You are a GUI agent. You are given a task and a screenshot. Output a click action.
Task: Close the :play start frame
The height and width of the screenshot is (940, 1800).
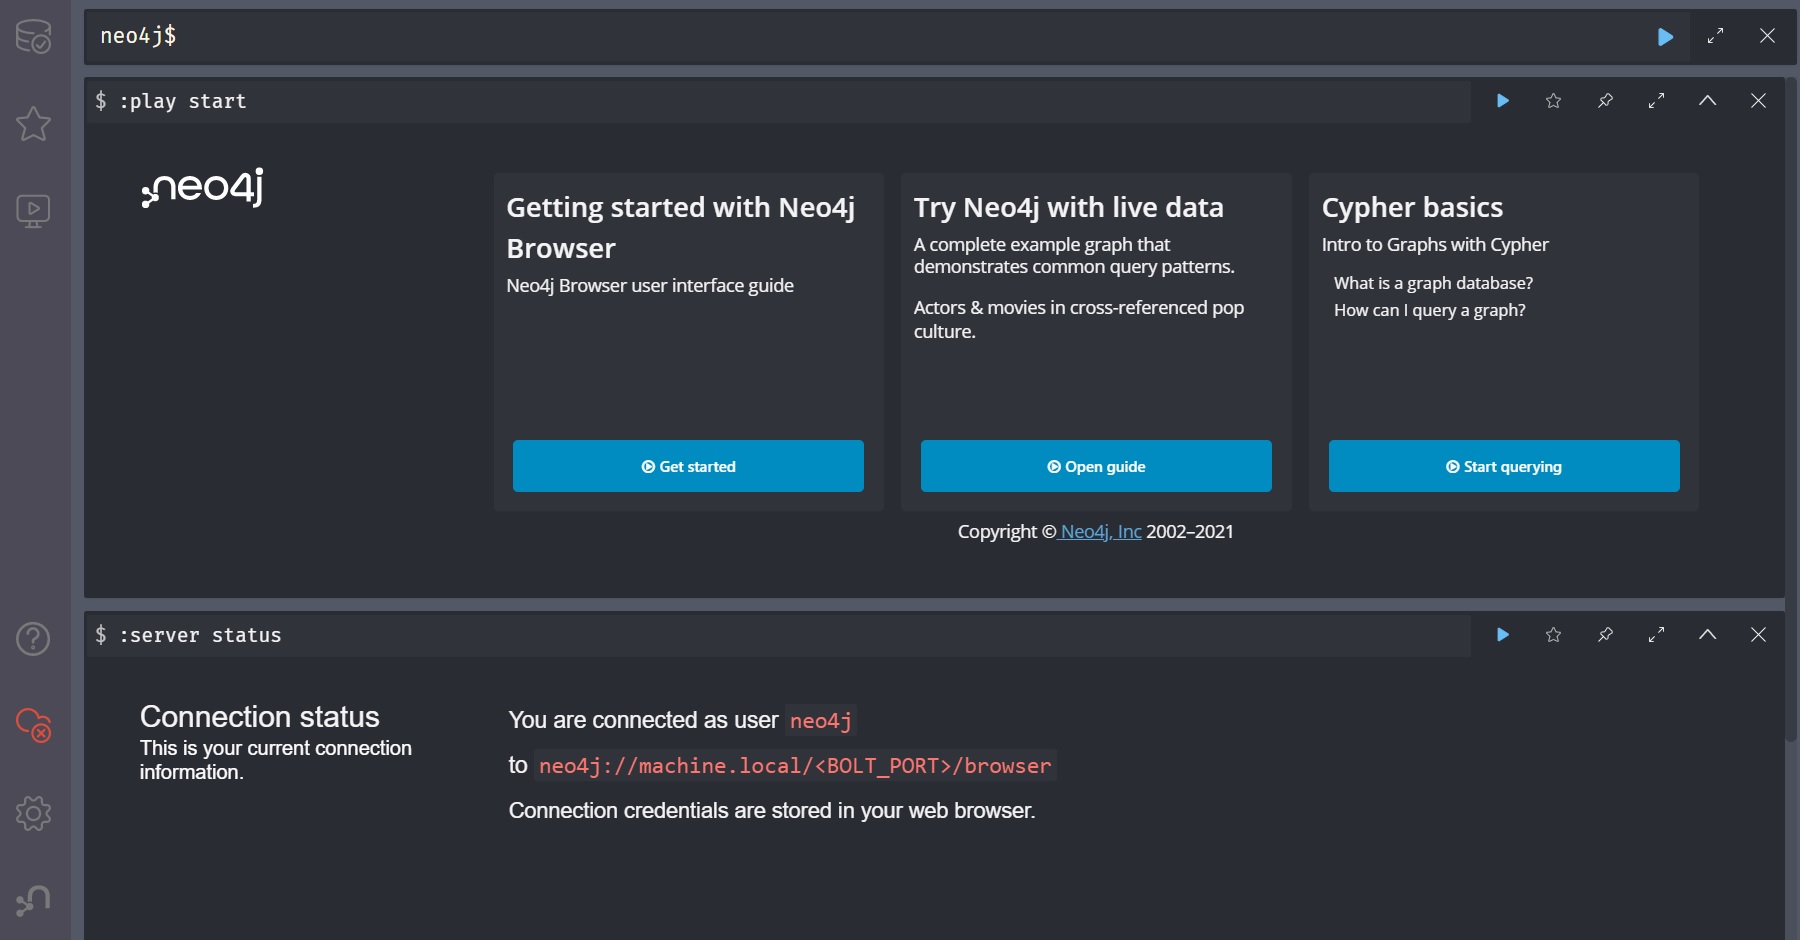(x=1759, y=101)
